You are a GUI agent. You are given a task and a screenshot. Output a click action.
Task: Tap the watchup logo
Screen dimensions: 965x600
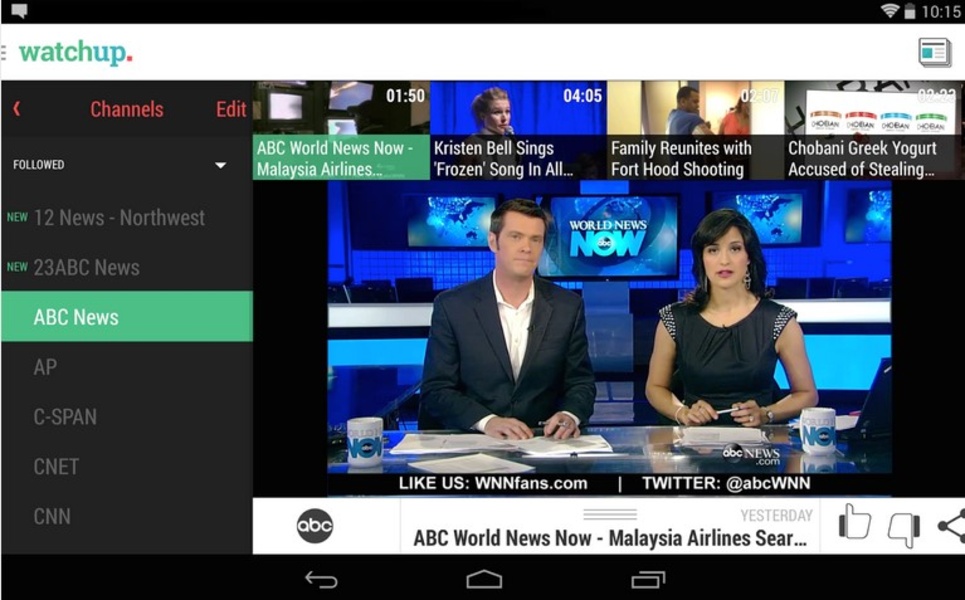coord(76,52)
